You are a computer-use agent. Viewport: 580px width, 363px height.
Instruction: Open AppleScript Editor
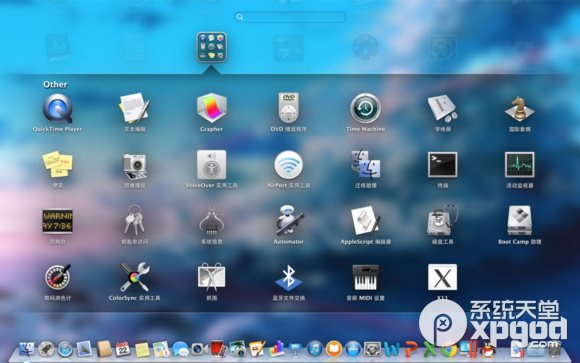point(365,221)
